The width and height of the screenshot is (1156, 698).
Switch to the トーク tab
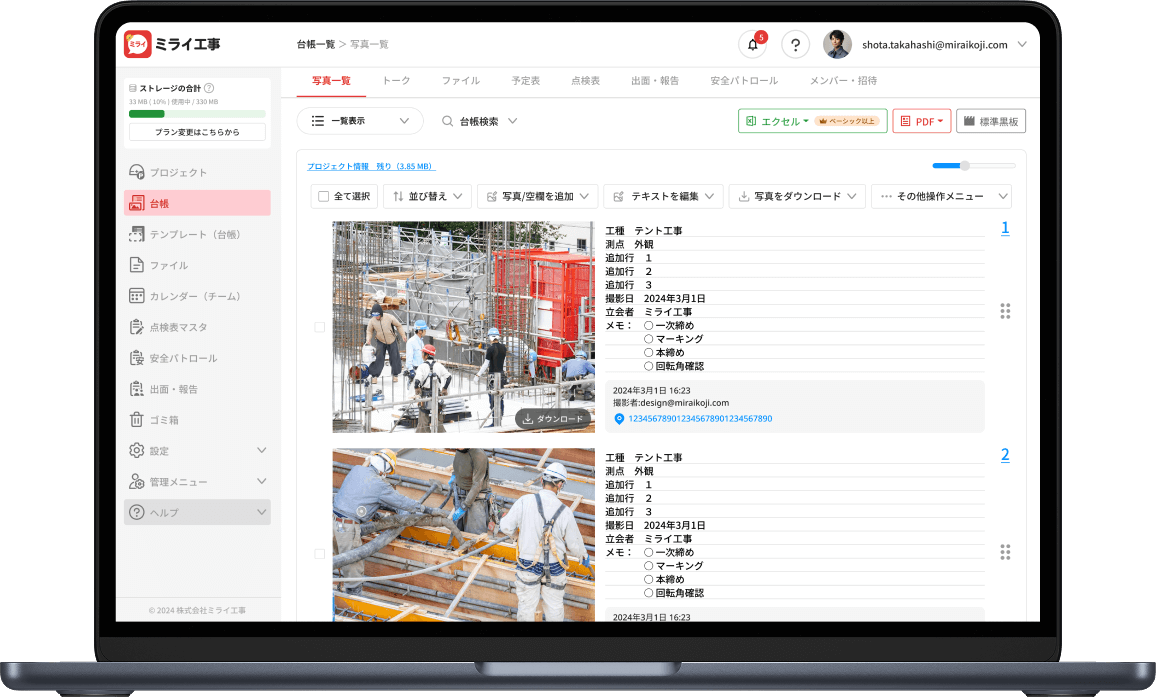click(396, 81)
